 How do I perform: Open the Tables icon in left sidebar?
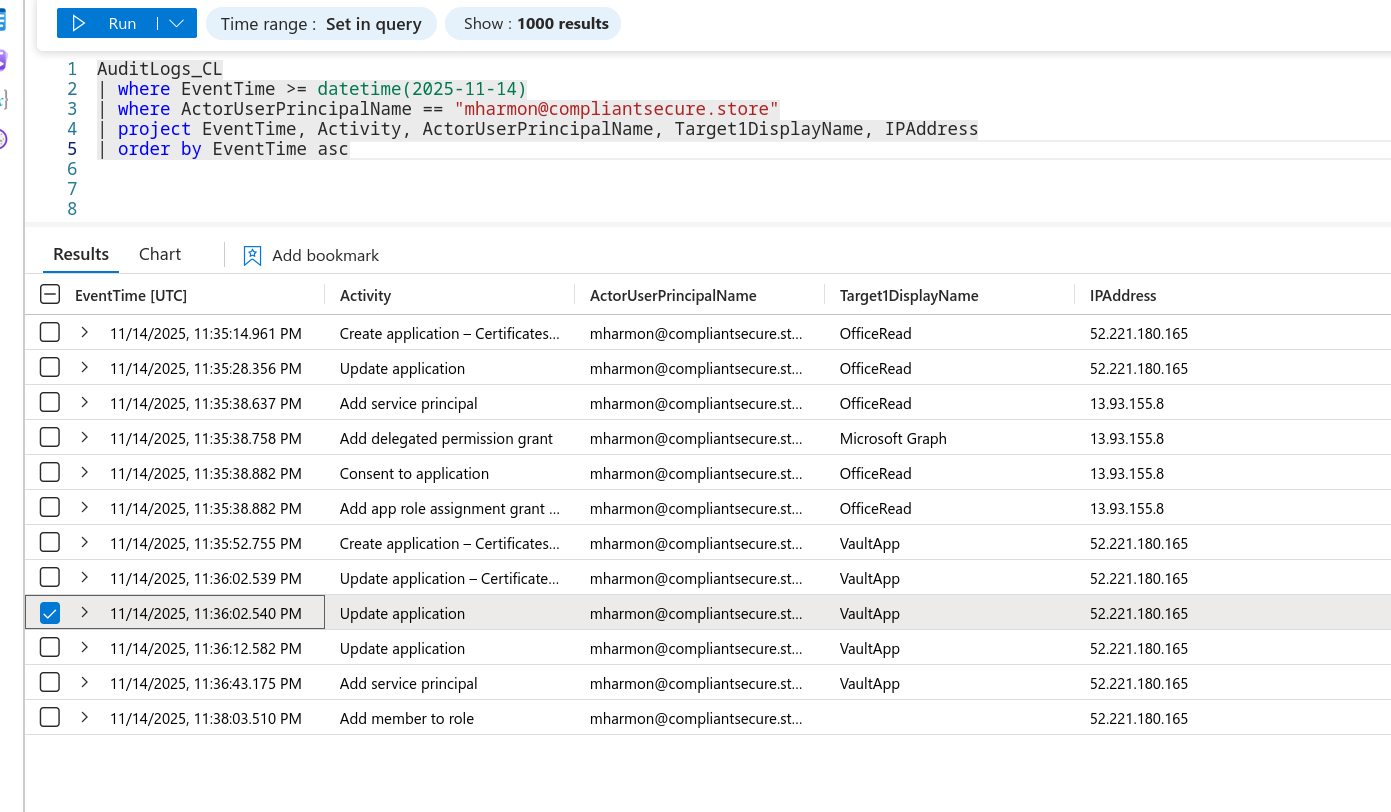click(3, 20)
